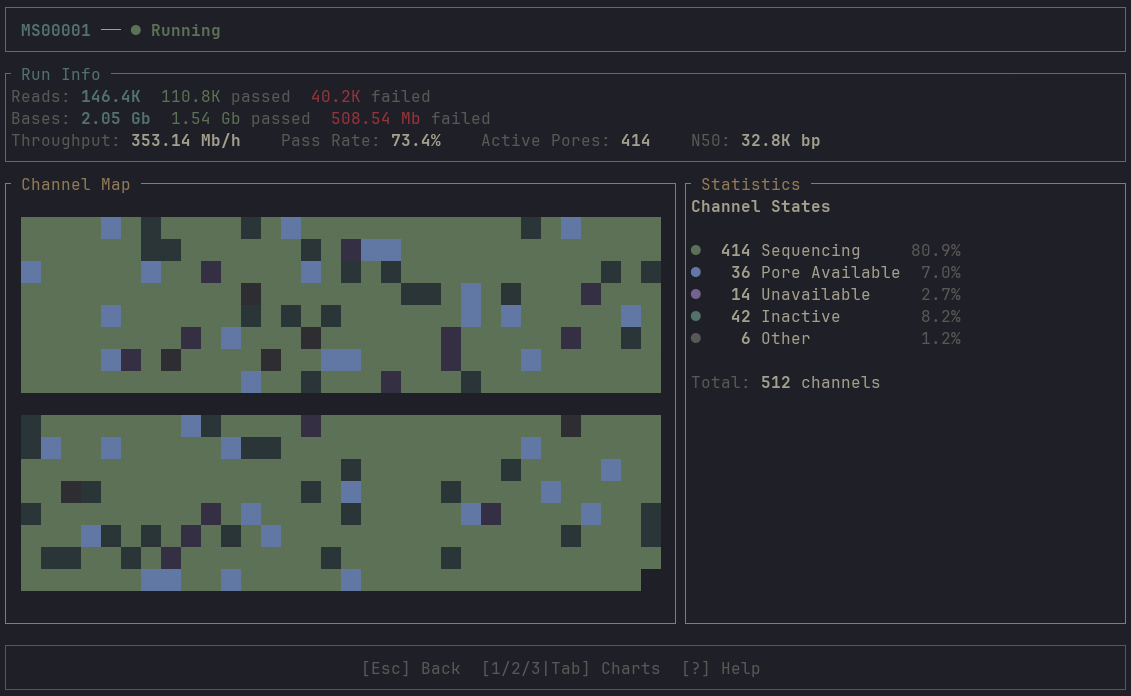This screenshot has width=1131, height=696.
Task: Click the teal Inactive state icon
Action: (697, 316)
